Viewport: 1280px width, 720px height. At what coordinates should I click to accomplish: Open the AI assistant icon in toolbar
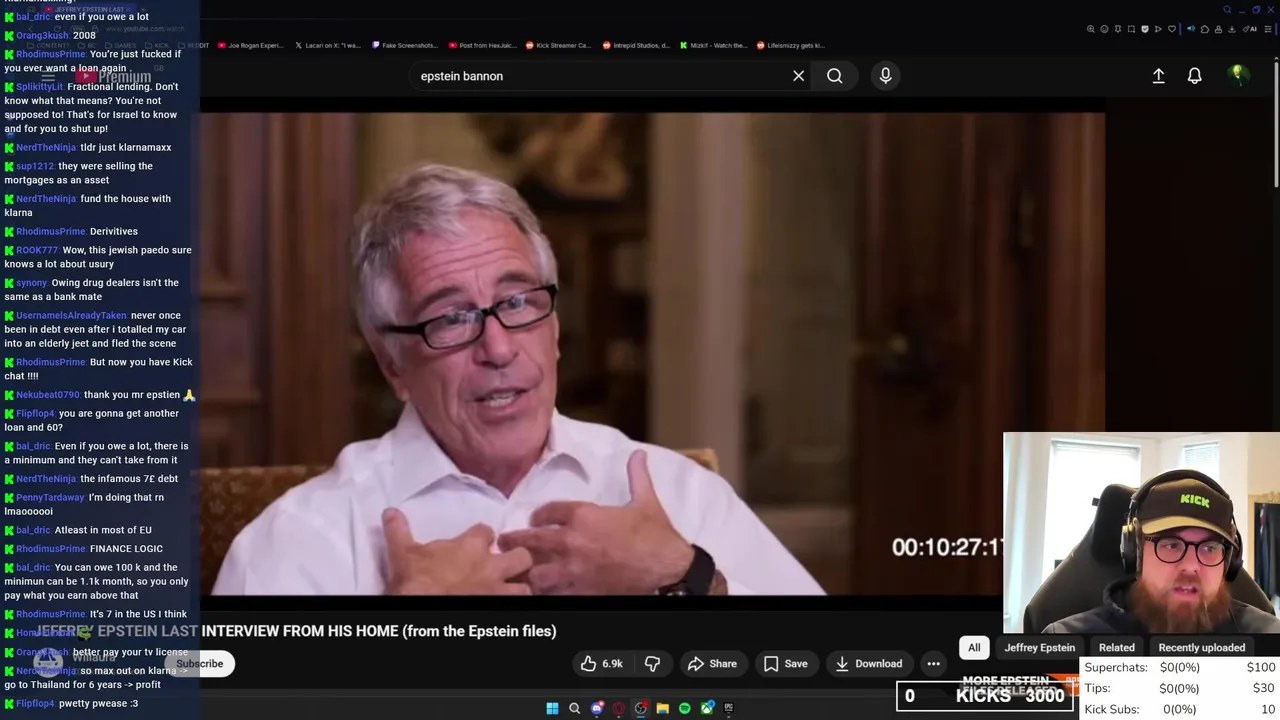(1250, 29)
